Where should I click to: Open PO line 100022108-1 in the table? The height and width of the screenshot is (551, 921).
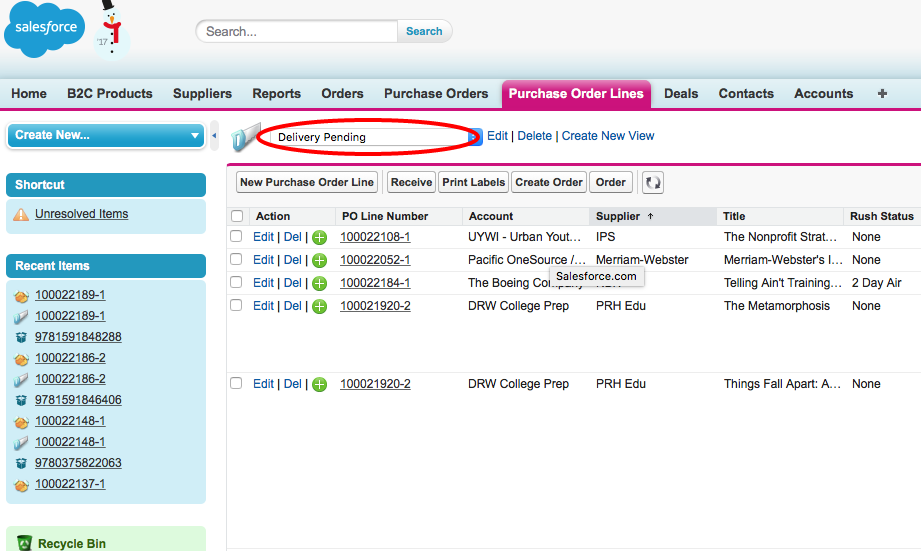375,237
